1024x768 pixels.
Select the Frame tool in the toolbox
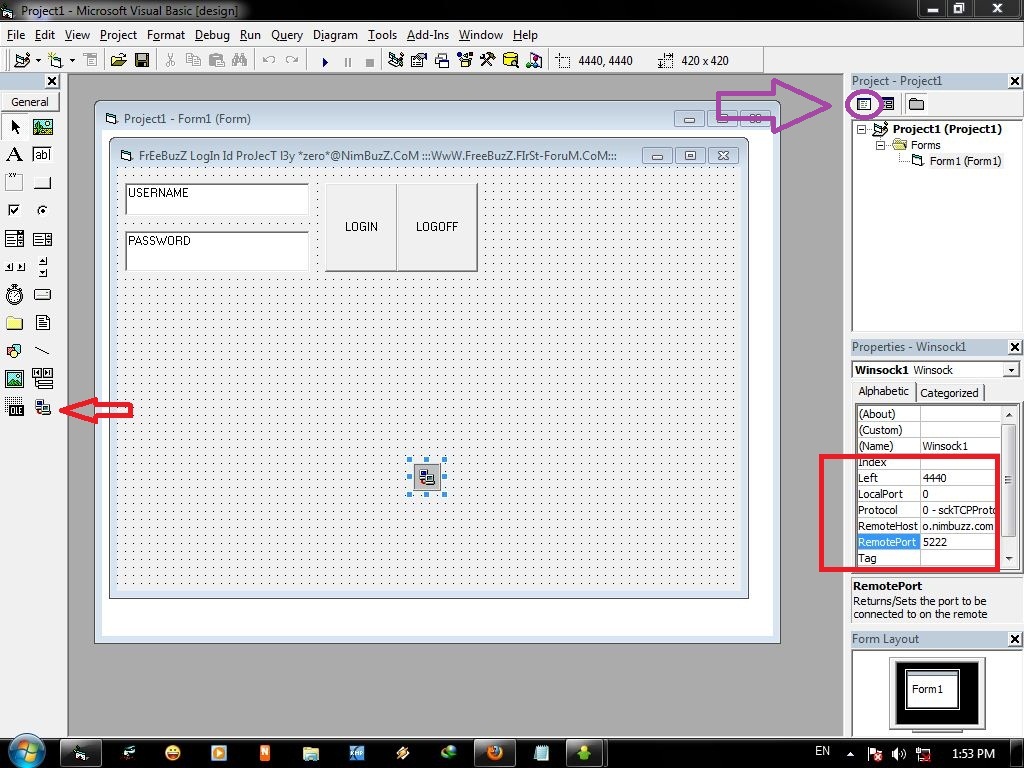[14, 182]
